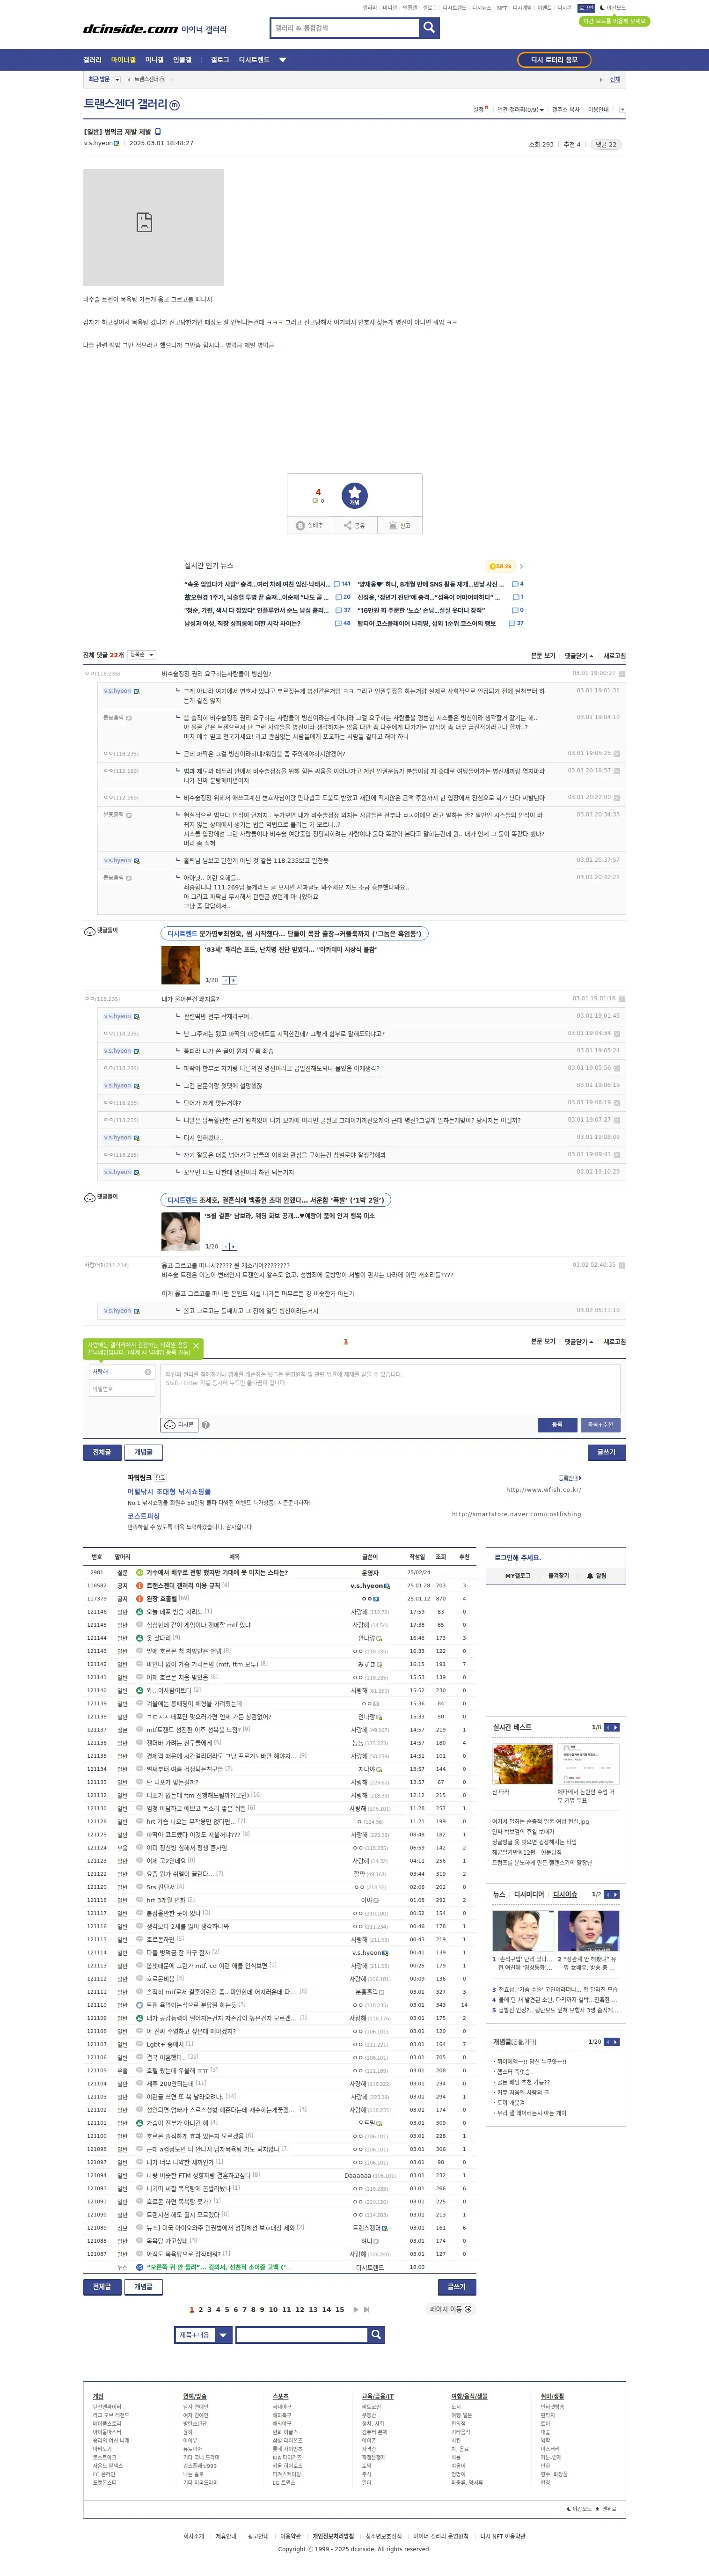Expand 연관 갤러리(0/9)
The height and width of the screenshot is (2576, 709).
521,110
